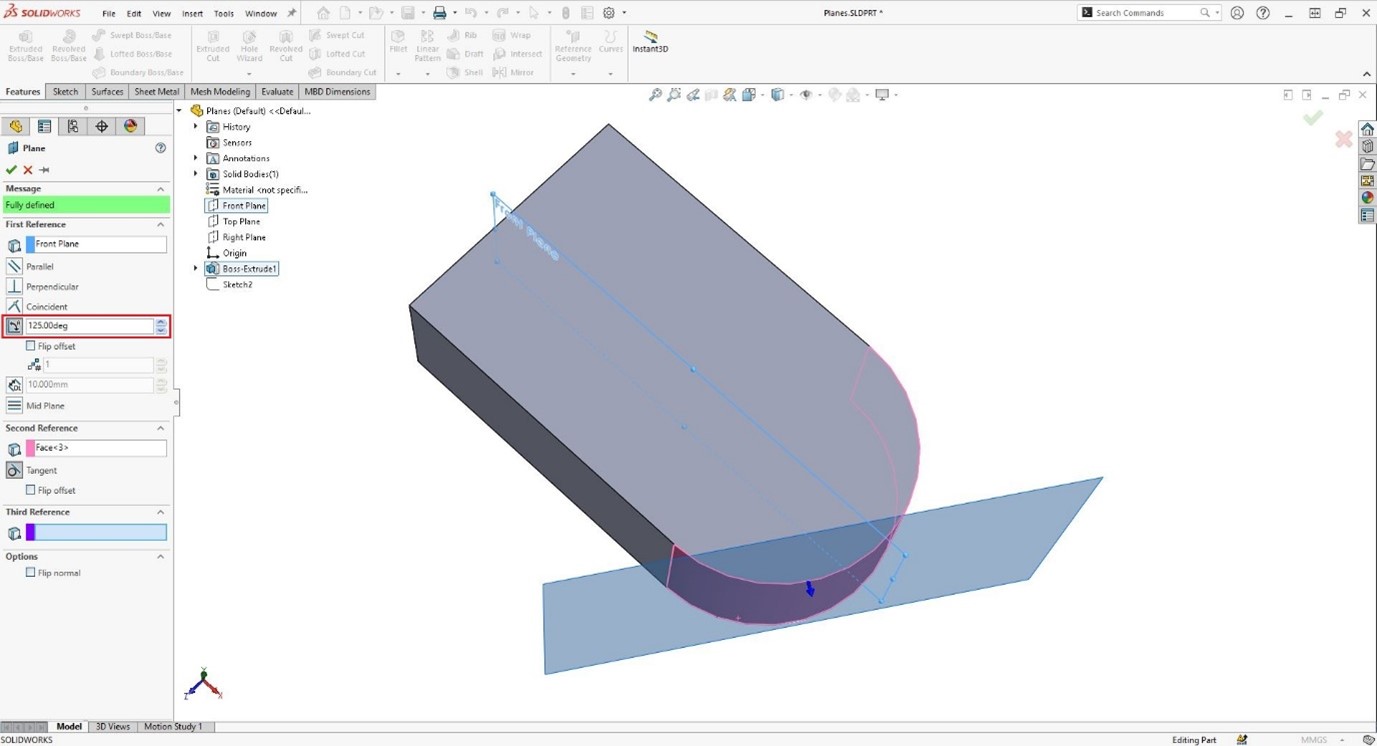Select the Zoom to Fit tool
The image size is (1377, 746).
click(x=655, y=94)
